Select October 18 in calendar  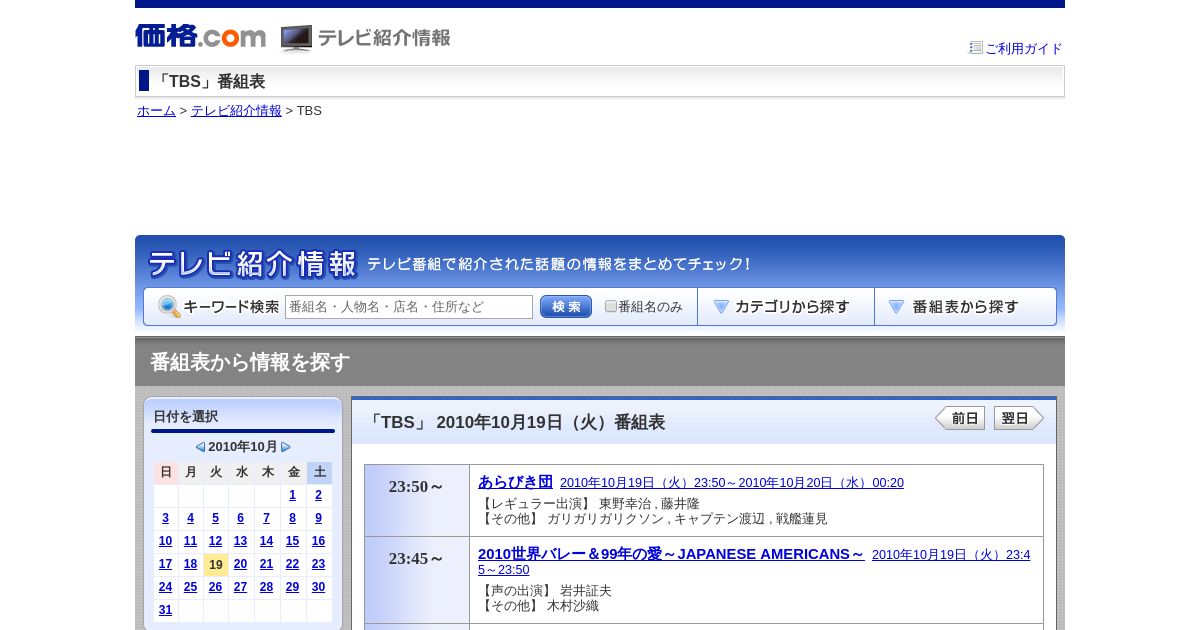[x=190, y=564]
